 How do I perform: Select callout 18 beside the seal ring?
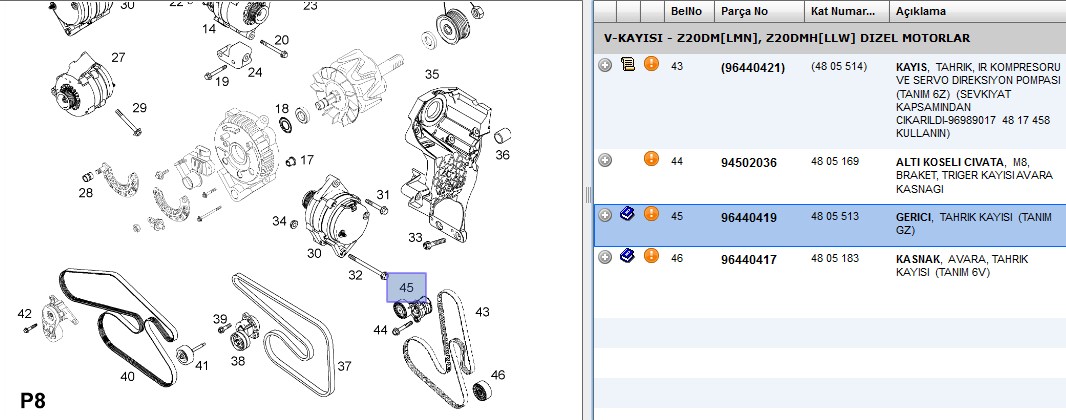282,109
